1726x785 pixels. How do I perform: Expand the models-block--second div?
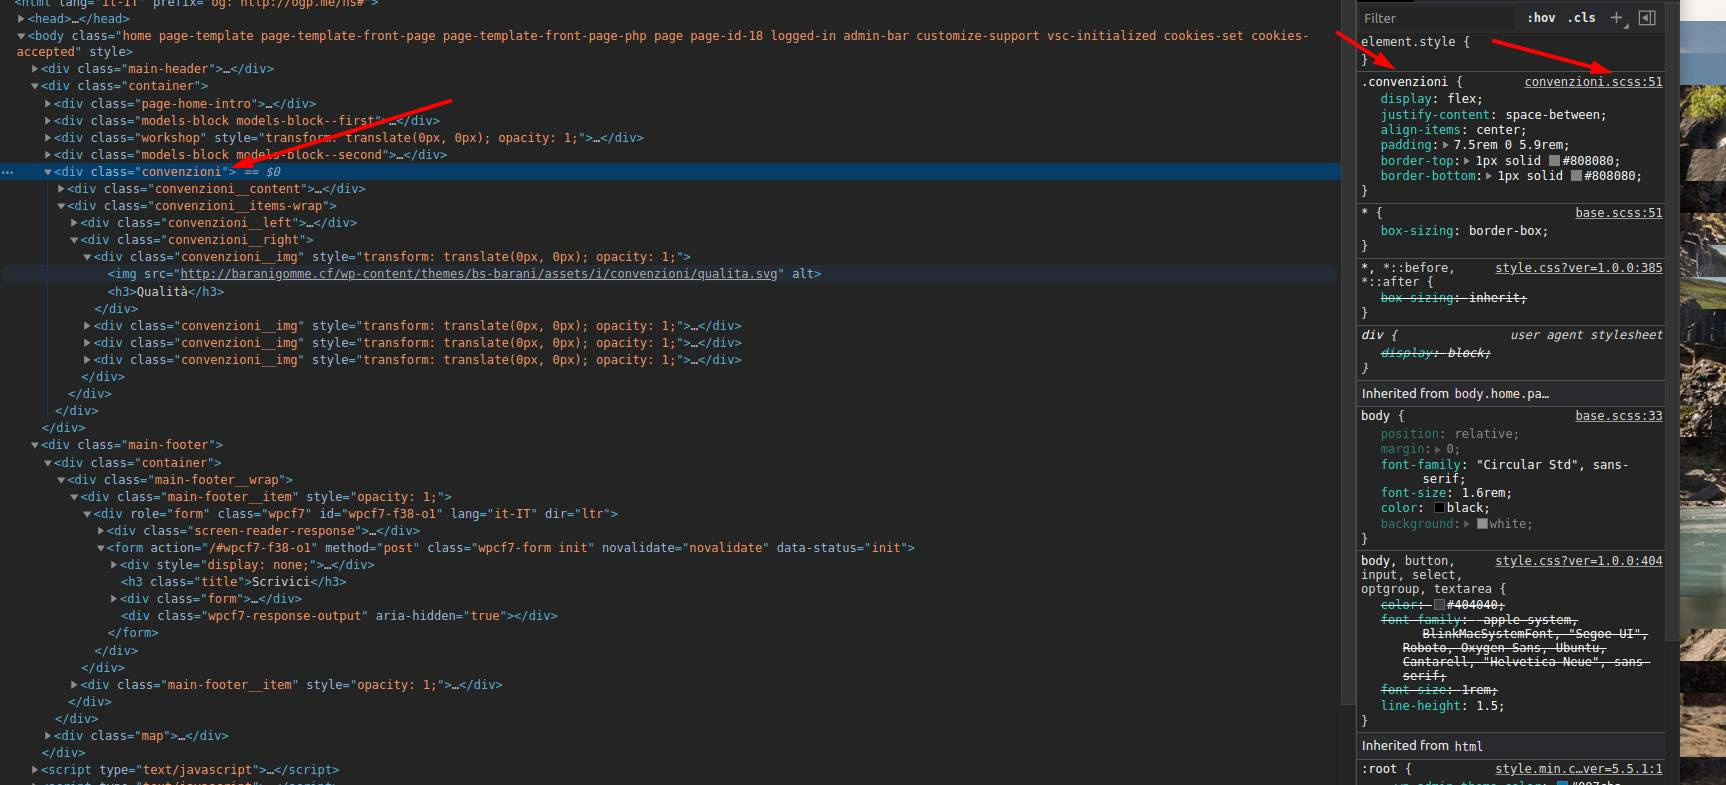(x=47, y=155)
